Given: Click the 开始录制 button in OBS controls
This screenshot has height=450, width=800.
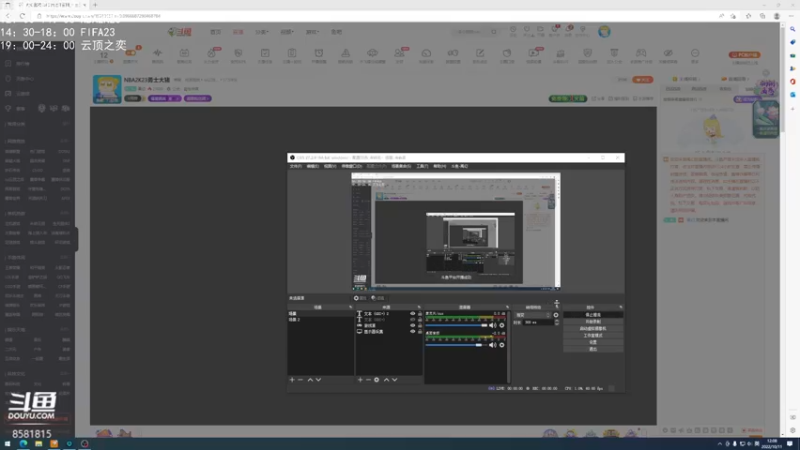Looking at the screenshot, I should point(593,322).
